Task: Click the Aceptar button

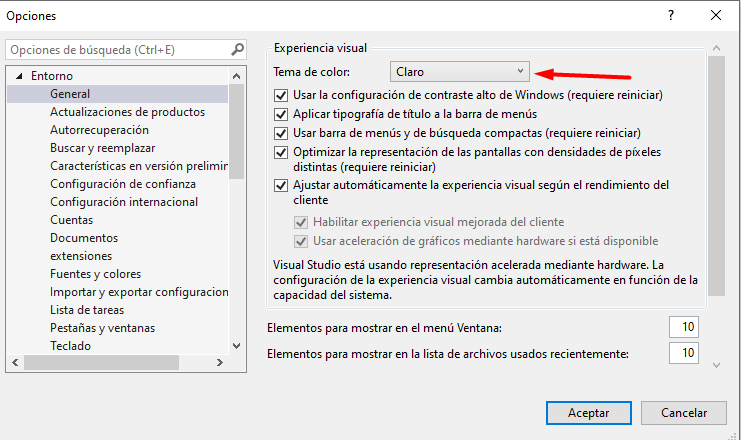Action: pos(588,413)
